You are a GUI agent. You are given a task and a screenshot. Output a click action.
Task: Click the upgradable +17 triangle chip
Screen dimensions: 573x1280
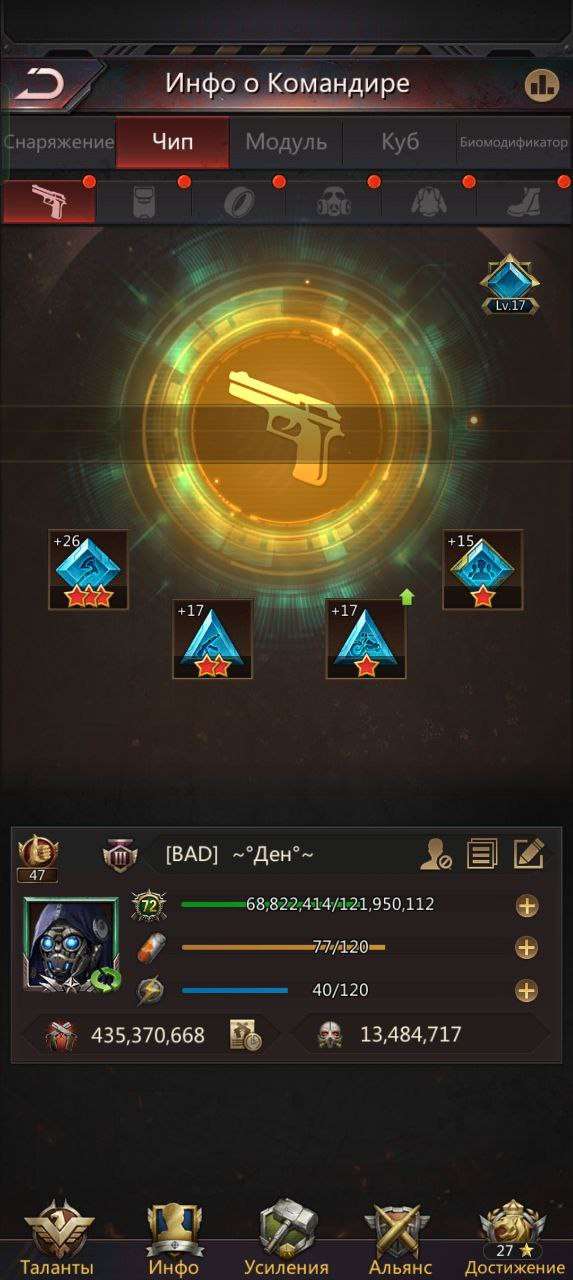[366, 639]
